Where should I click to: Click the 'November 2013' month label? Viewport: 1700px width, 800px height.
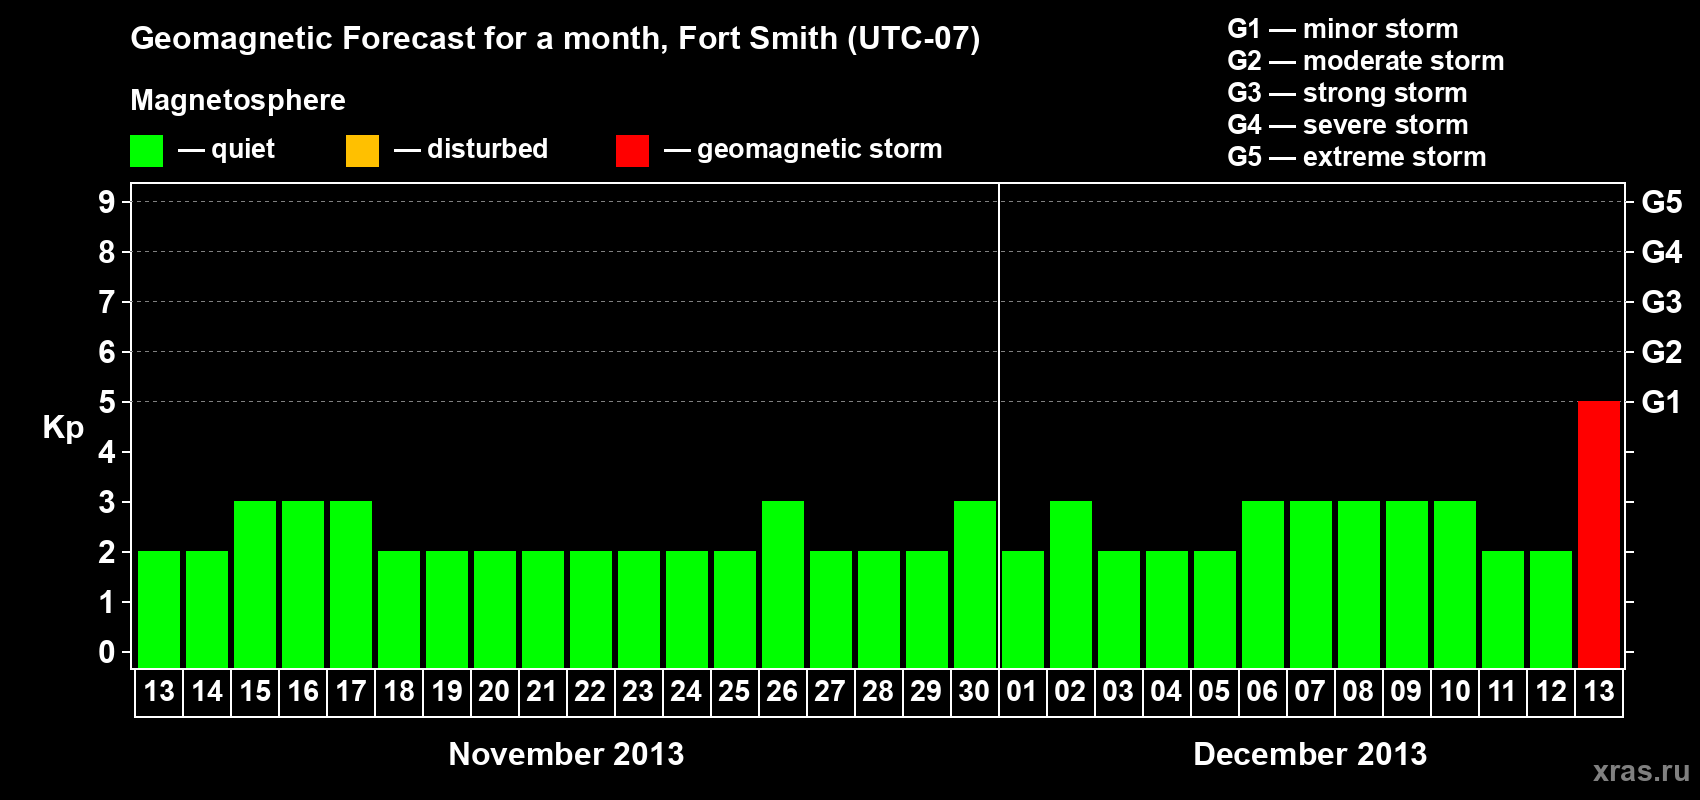[x=566, y=754]
